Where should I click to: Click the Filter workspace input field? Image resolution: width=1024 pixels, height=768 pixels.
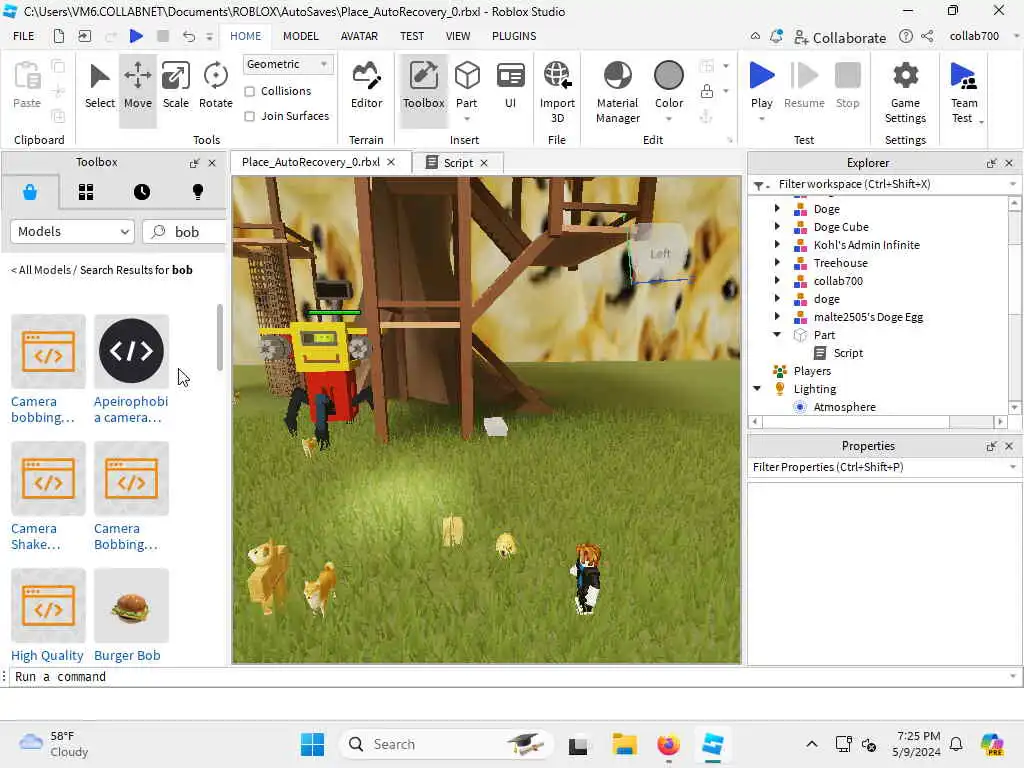click(x=887, y=184)
